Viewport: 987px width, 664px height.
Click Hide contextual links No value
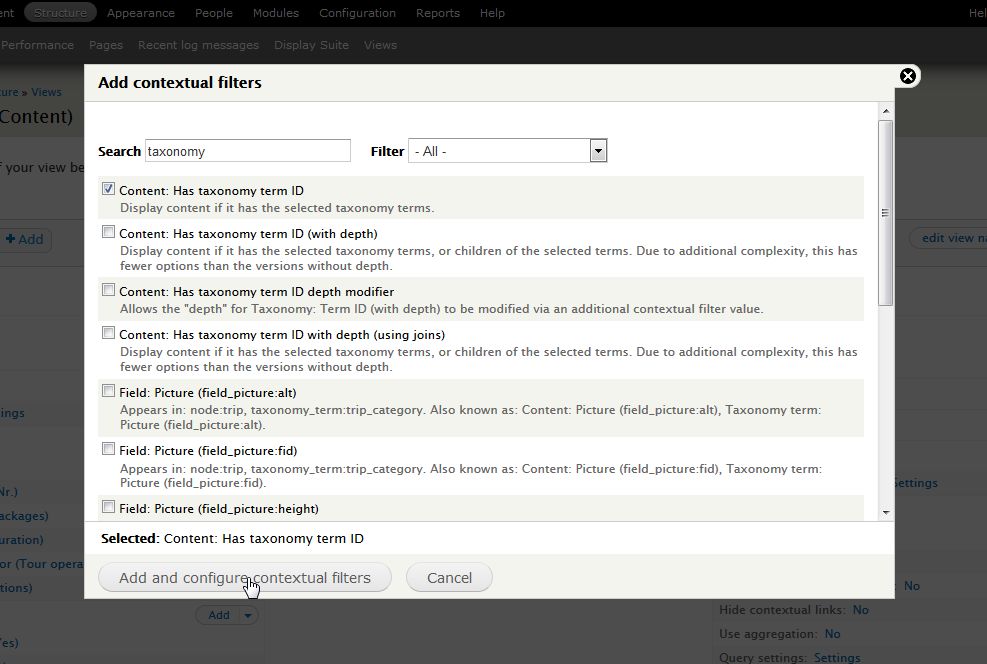click(860, 609)
